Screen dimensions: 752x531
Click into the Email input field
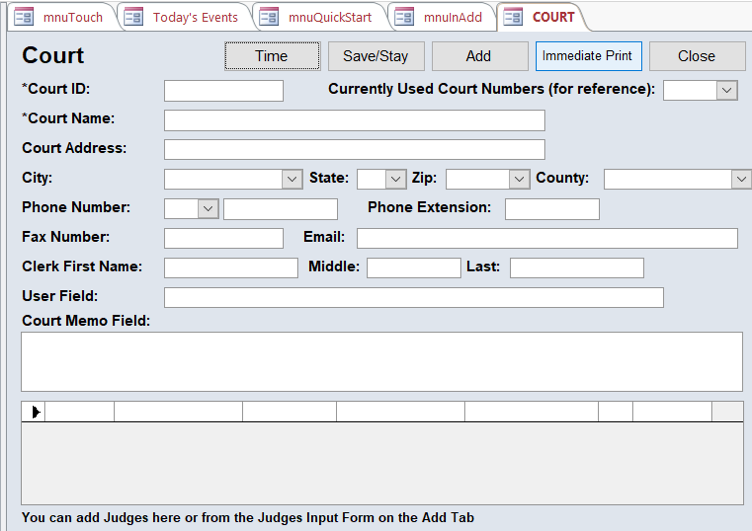[547, 238]
